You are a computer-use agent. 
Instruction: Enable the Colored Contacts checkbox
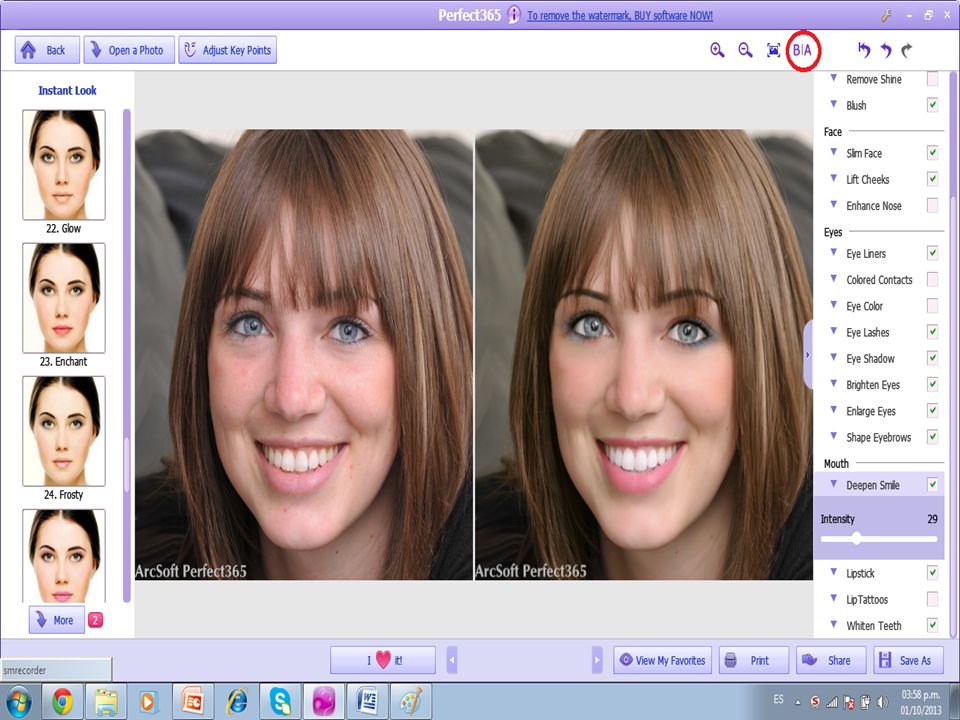pos(932,279)
